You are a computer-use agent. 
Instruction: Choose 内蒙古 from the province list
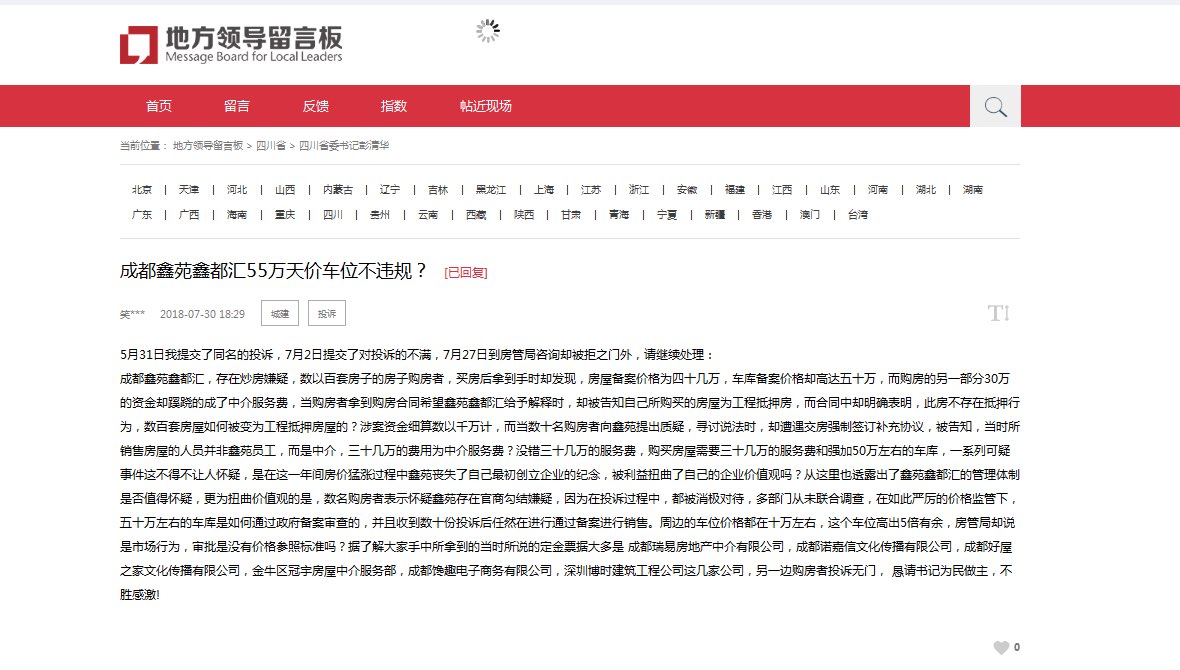[x=338, y=190]
